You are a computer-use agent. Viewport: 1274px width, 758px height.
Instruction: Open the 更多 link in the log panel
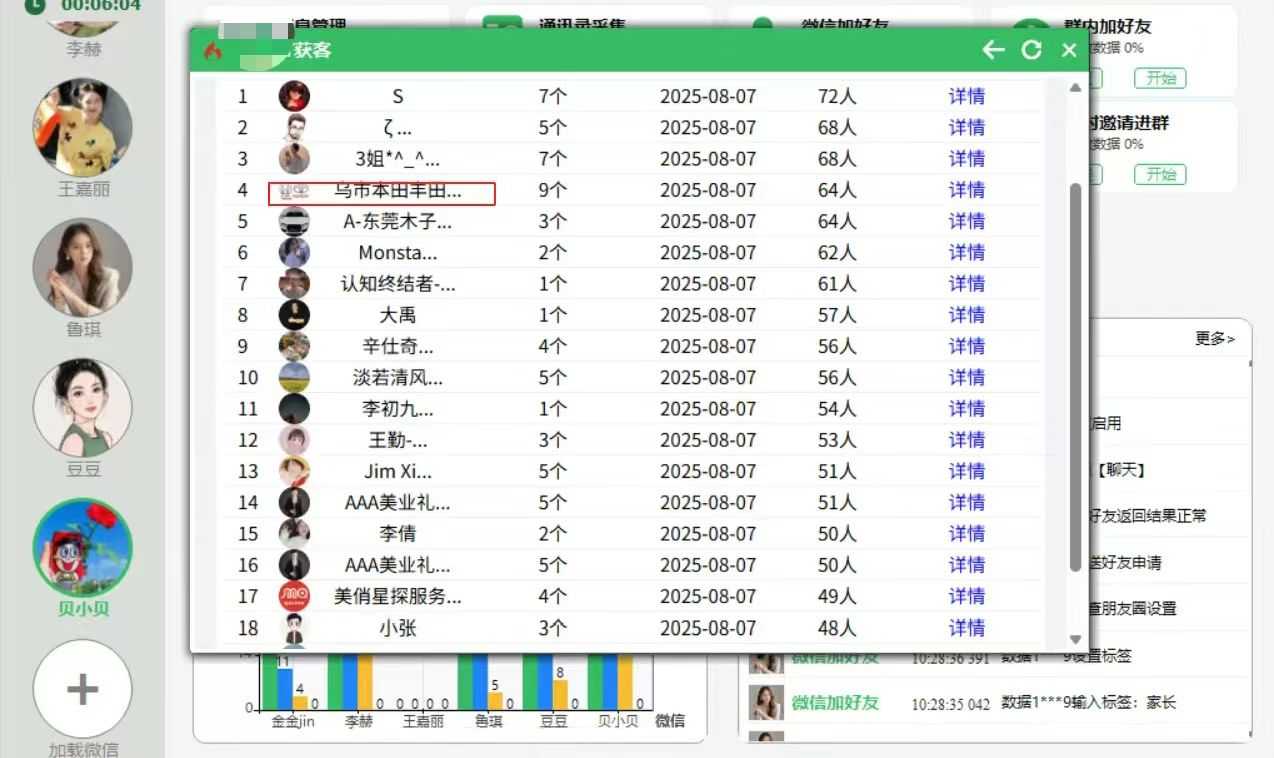(1214, 339)
